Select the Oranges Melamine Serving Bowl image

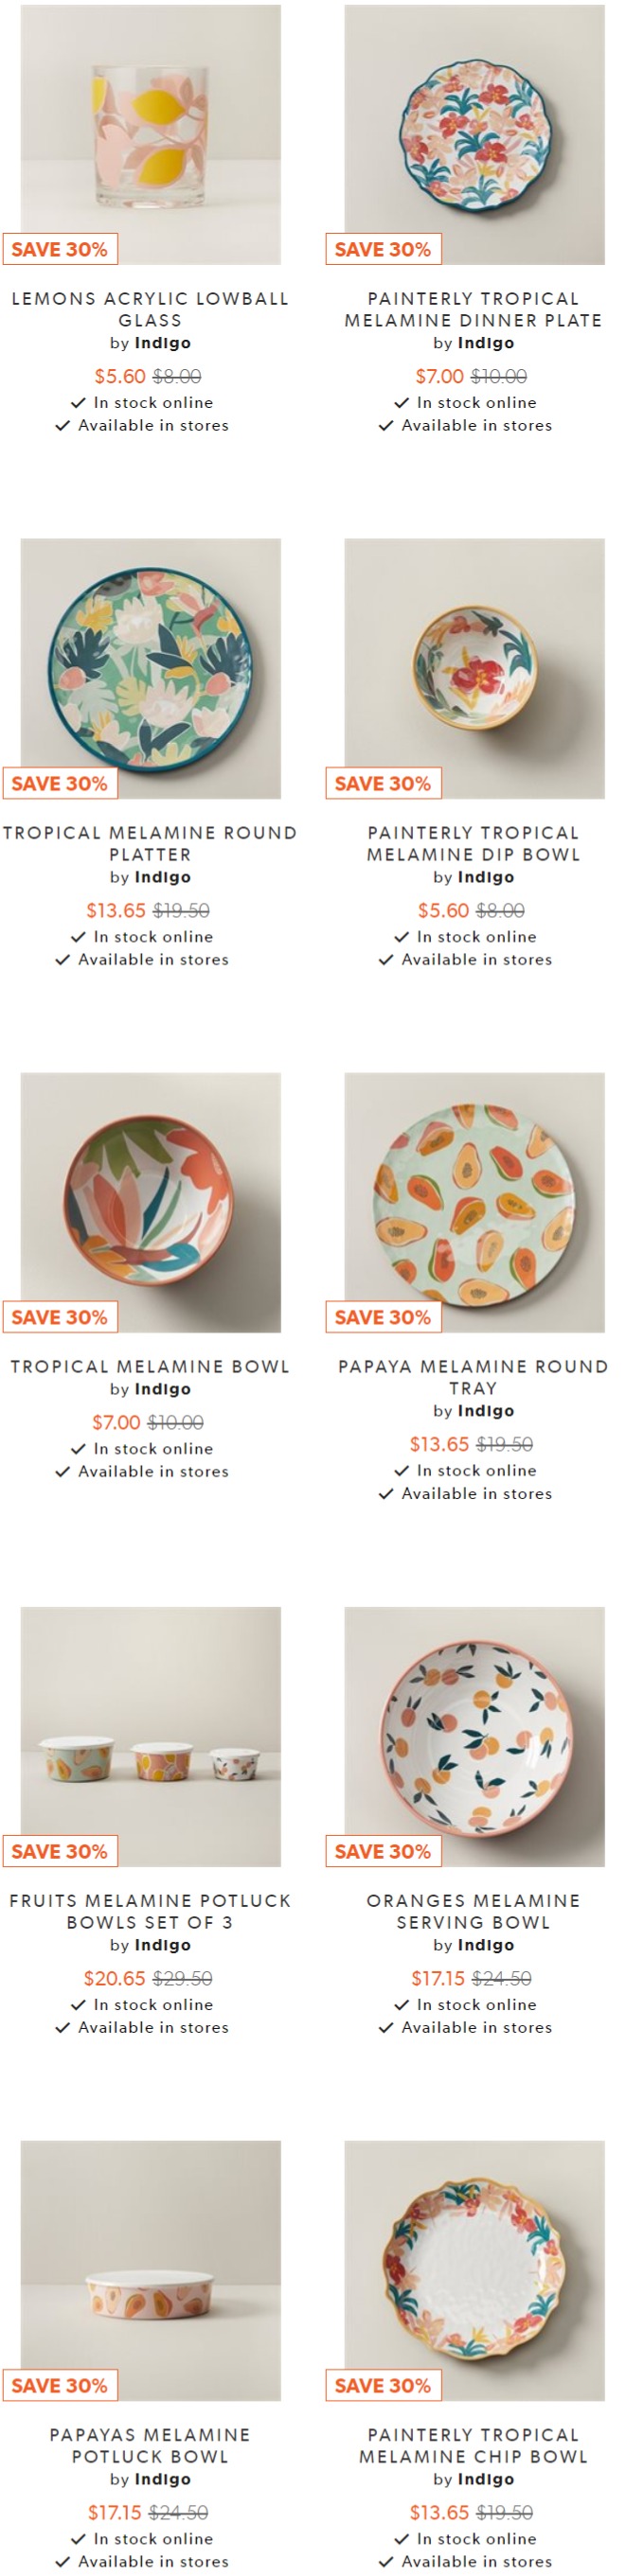tap(474, 1737)
